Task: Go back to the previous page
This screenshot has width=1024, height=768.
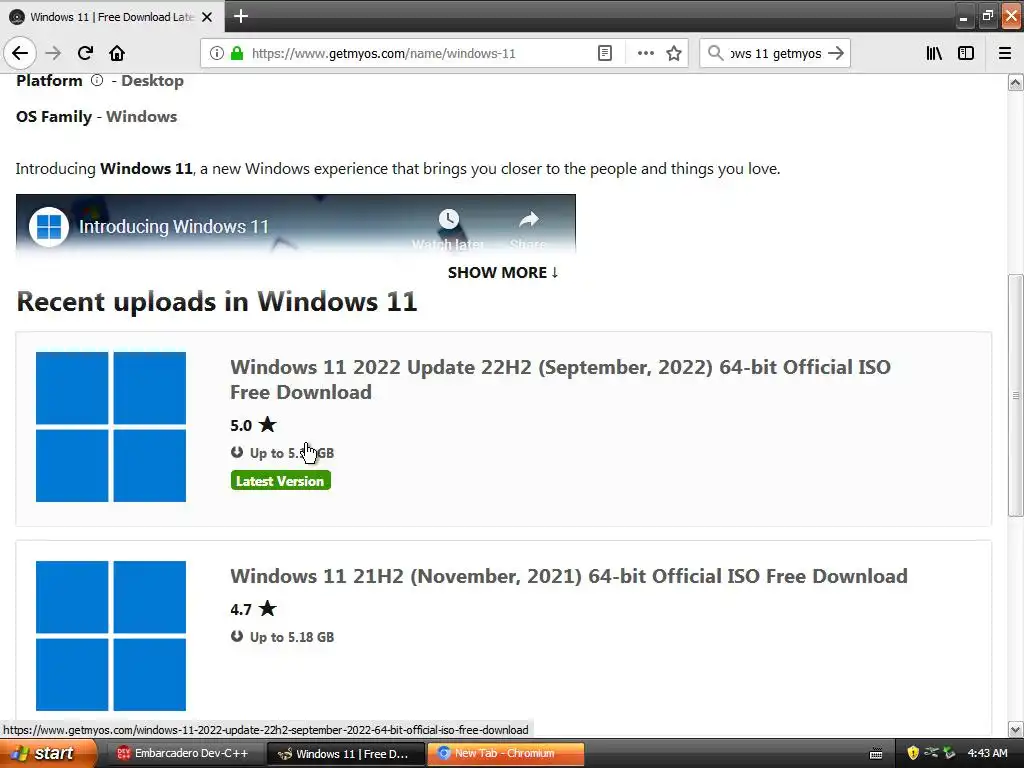Action: click(x=20, y=53)
